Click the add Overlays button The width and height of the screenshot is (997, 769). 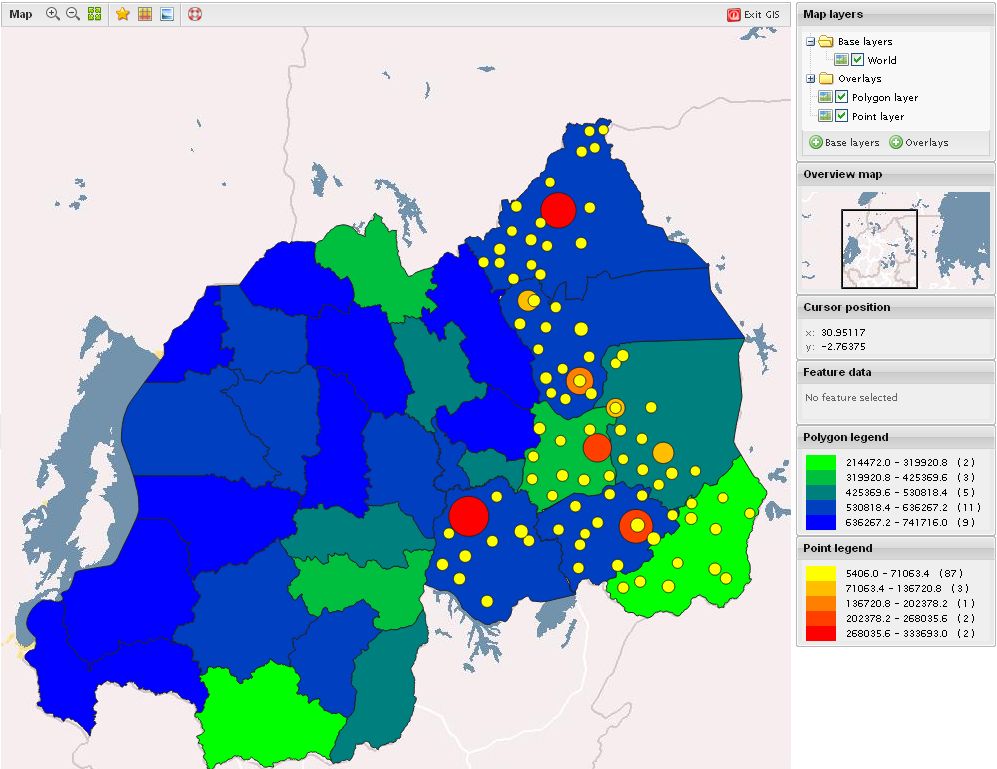(918, 143)
